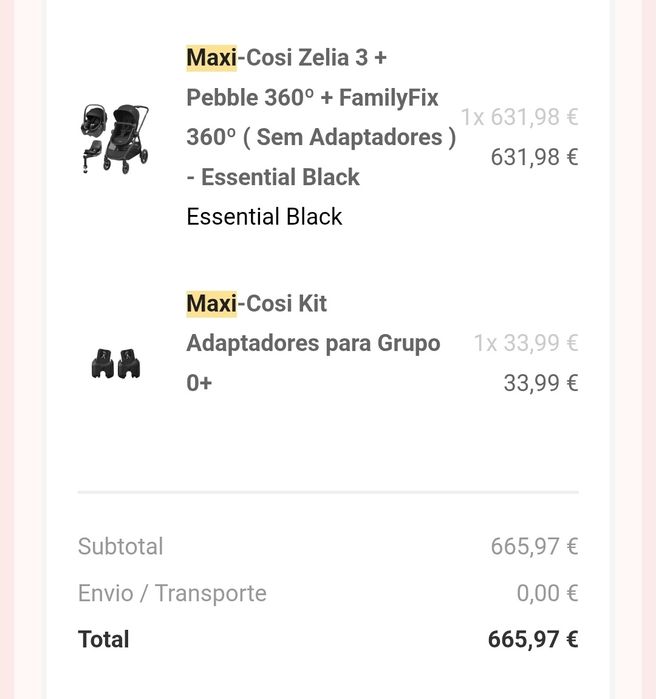Click highlighted "Maxi" in Kit Adaptadores title
656x699 pixels.
(211, 304)
